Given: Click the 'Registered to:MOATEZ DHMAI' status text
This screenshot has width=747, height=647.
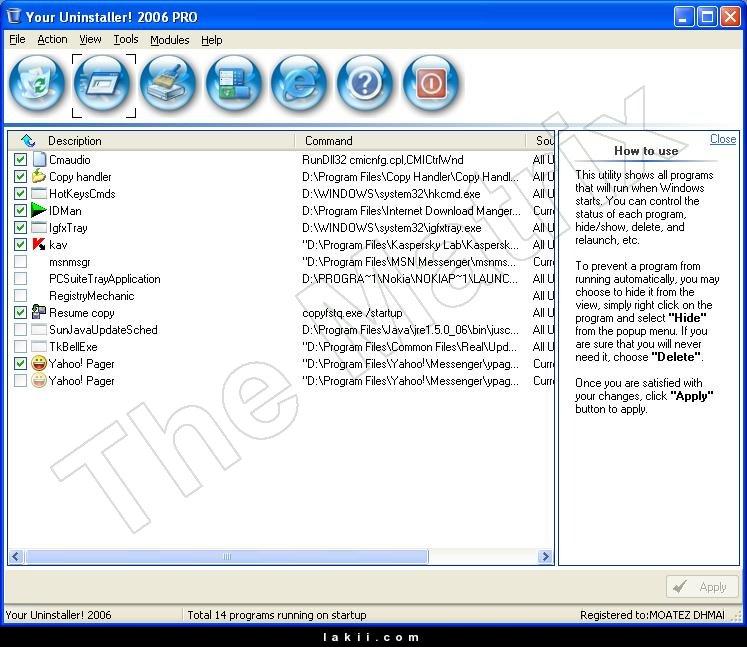Looking at the screenshot, I should [x=652, y=615].
